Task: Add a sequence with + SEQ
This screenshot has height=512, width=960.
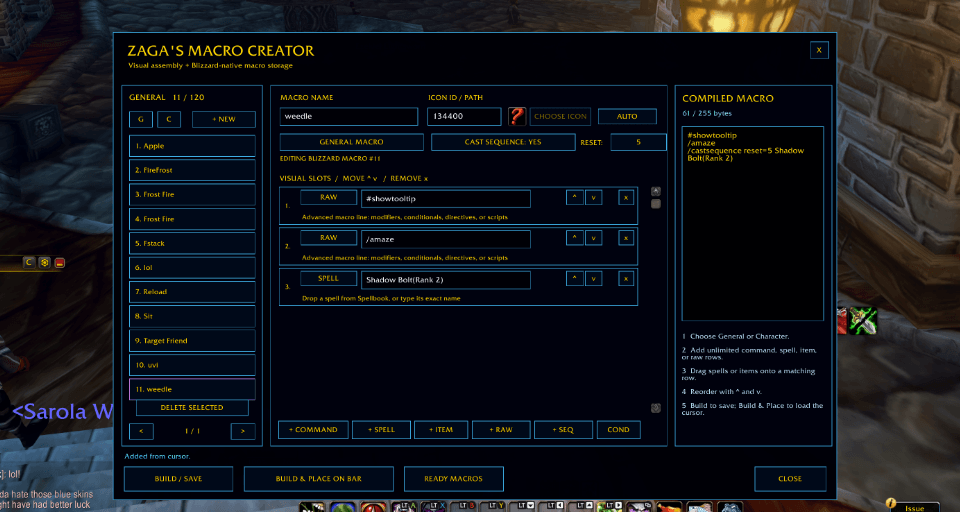Action: [563, 430]
